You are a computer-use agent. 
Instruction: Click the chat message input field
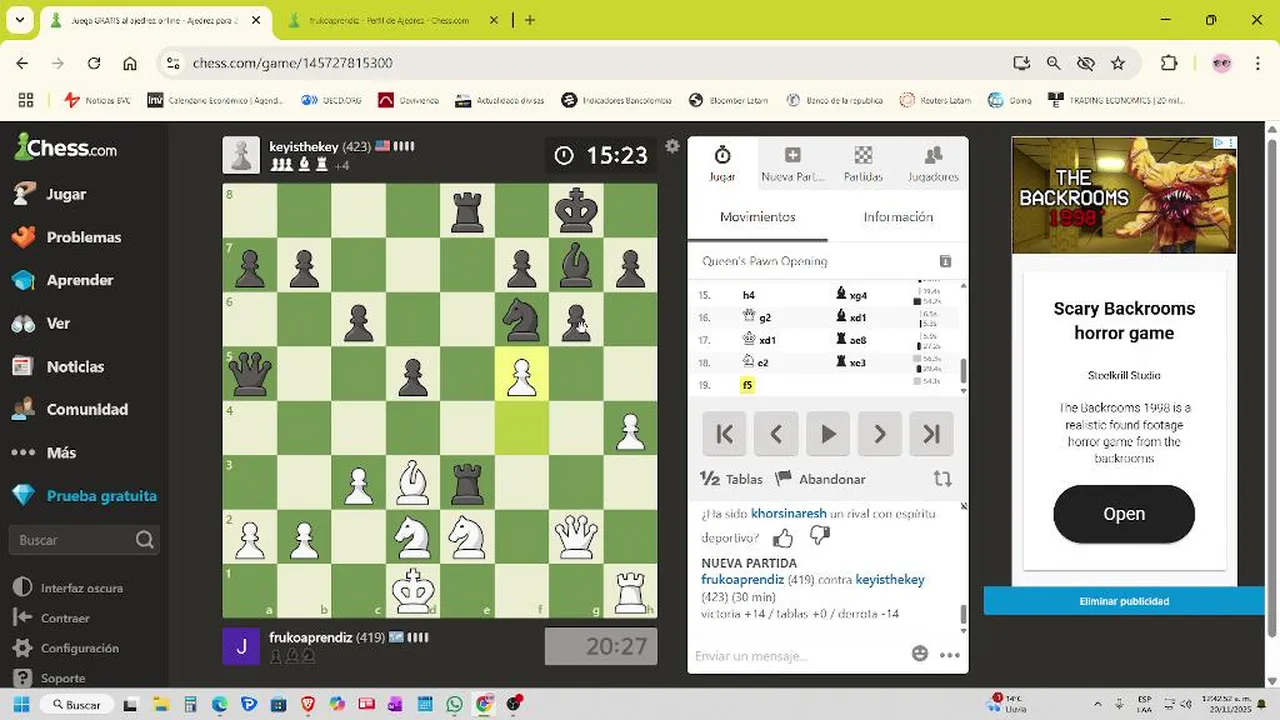(797, 656)
